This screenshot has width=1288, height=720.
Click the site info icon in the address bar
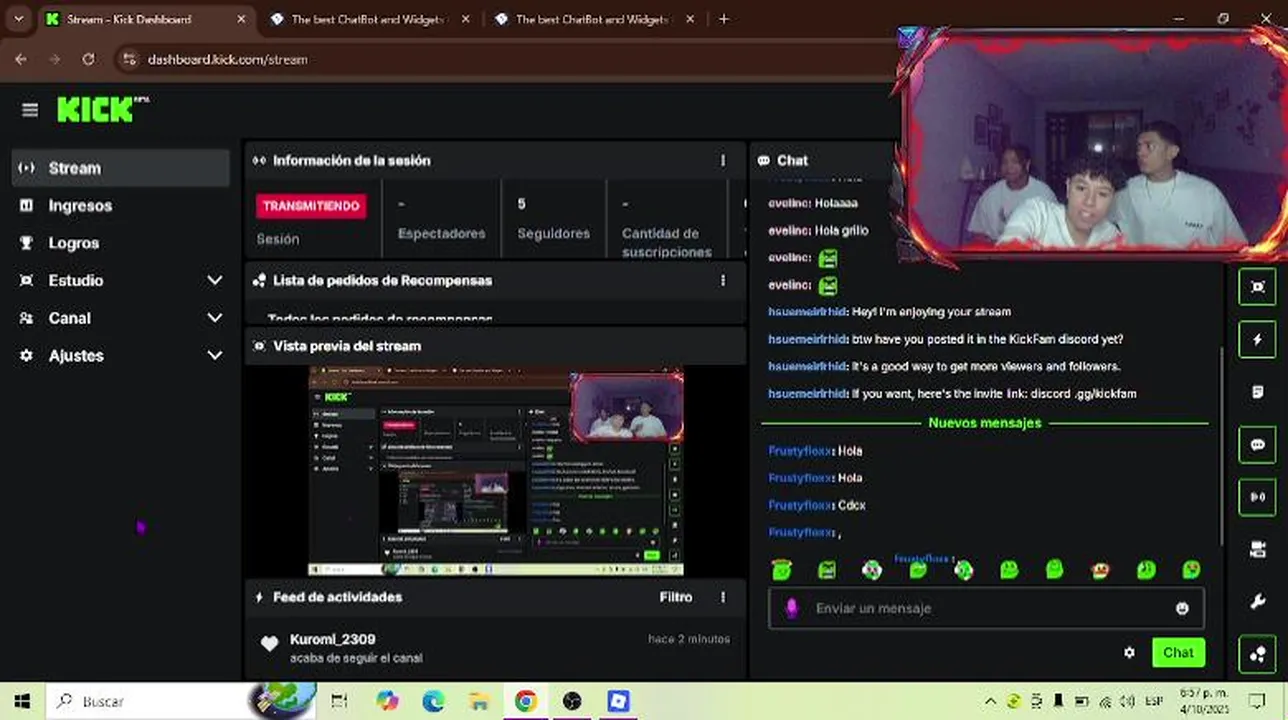(127, 59)
